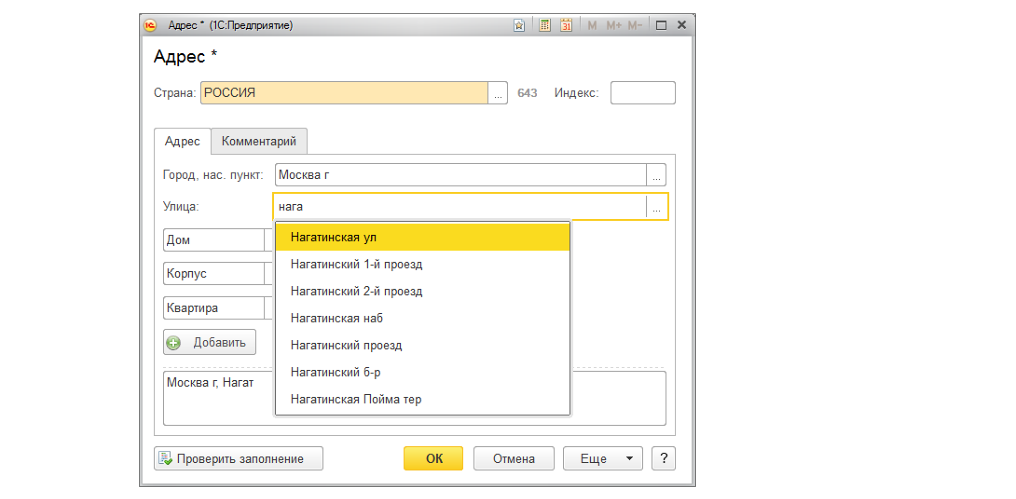
Task: Click the 1C application logo icon
Action: coord(151,26)
